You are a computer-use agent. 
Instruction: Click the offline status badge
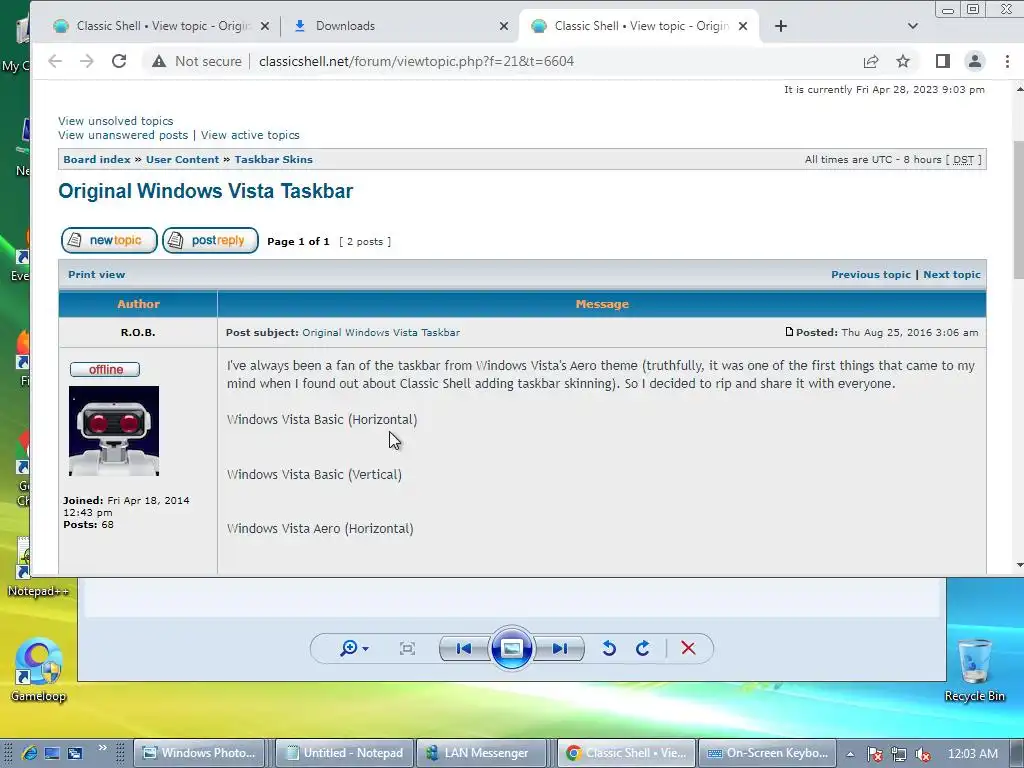(x=105, y=370)
